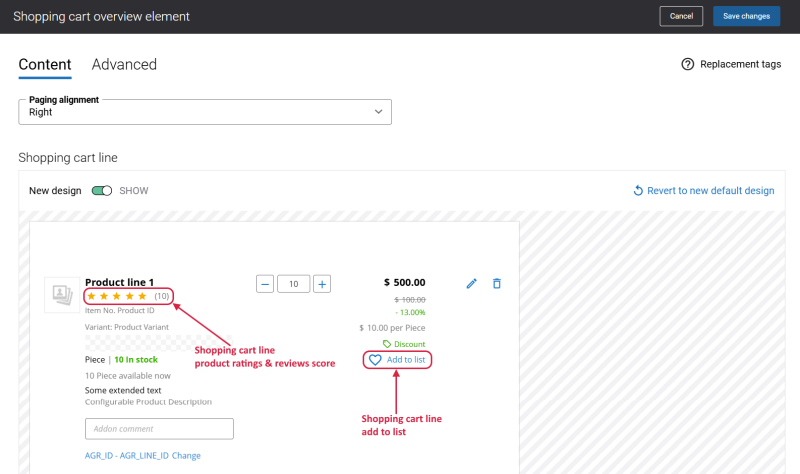The height and width of the screenshot is (474, 800).
Task: Switch to the Advanced tab
Action: pos(124,65)
